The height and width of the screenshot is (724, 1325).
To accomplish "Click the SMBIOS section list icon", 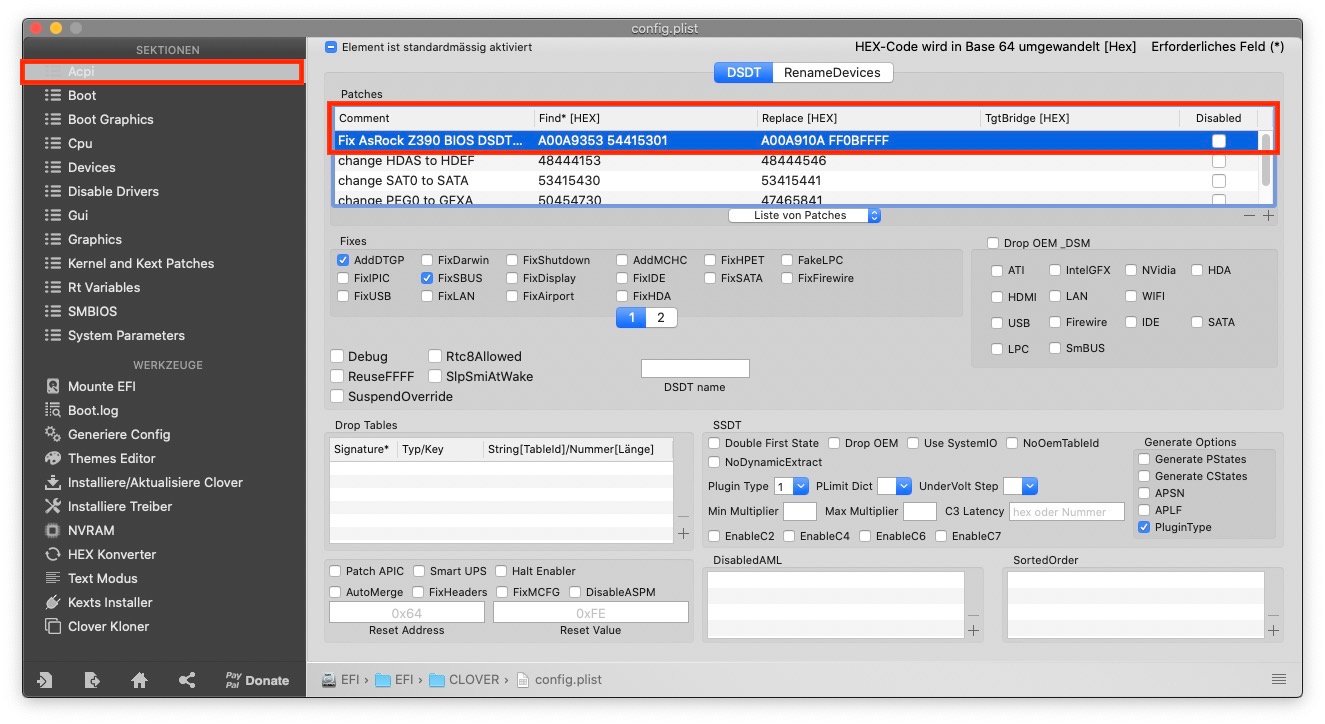I will click(x=52, y=312).
